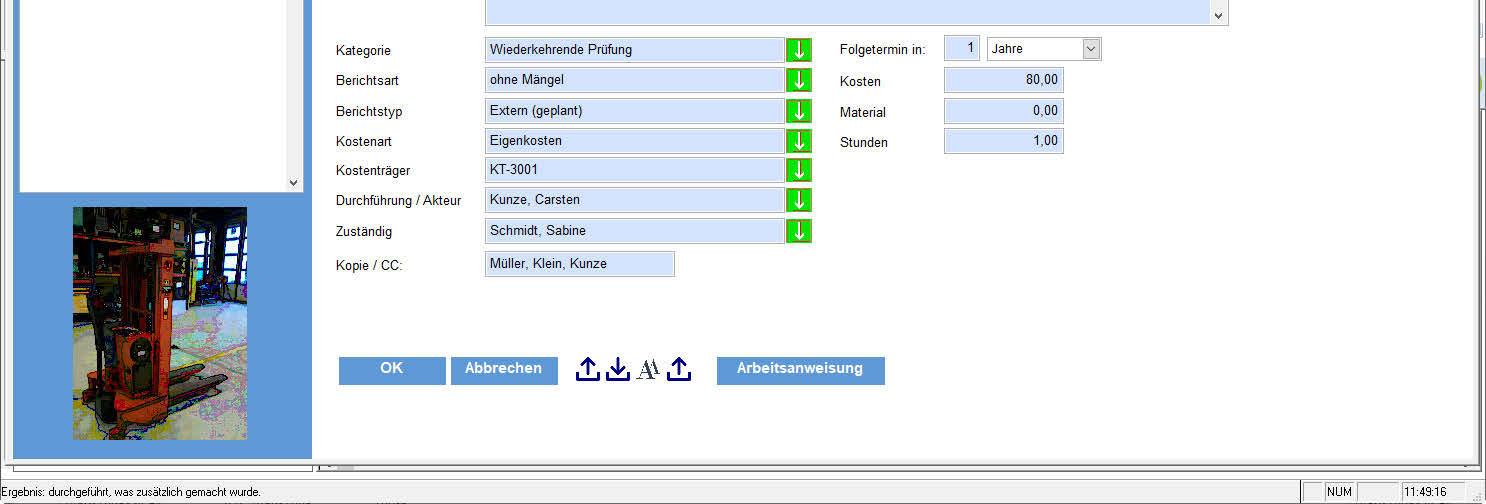Click the status bar text 'Ergebnis: durchgeführt'
1486x504 pixels.
(x=131, y=492)
